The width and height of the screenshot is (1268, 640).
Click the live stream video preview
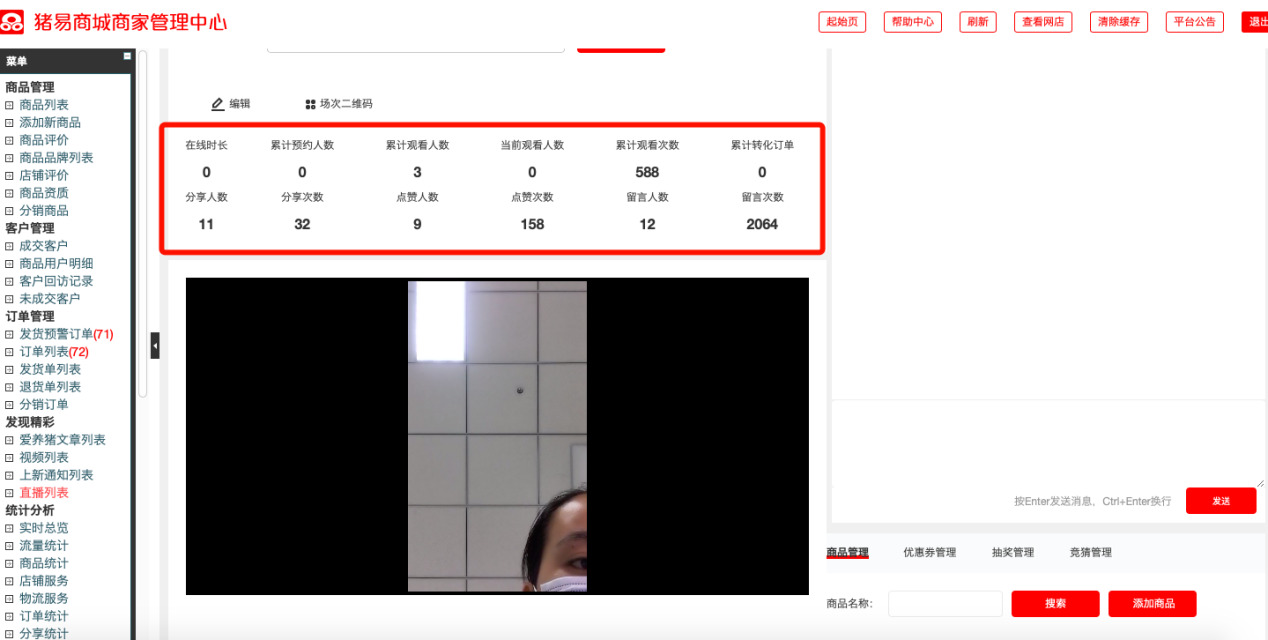(x=497, y=436)
